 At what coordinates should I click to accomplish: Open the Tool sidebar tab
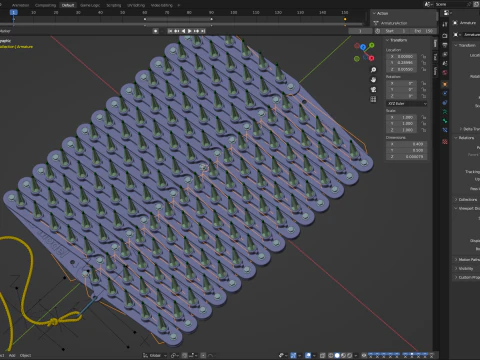(435, 57)
